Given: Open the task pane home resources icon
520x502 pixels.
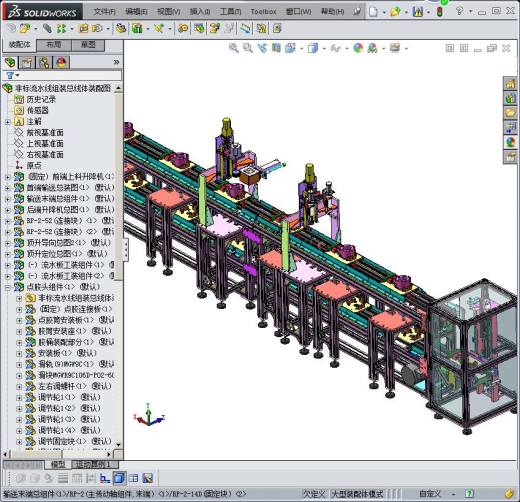Looking at the screenshot, I should point(510,83).
